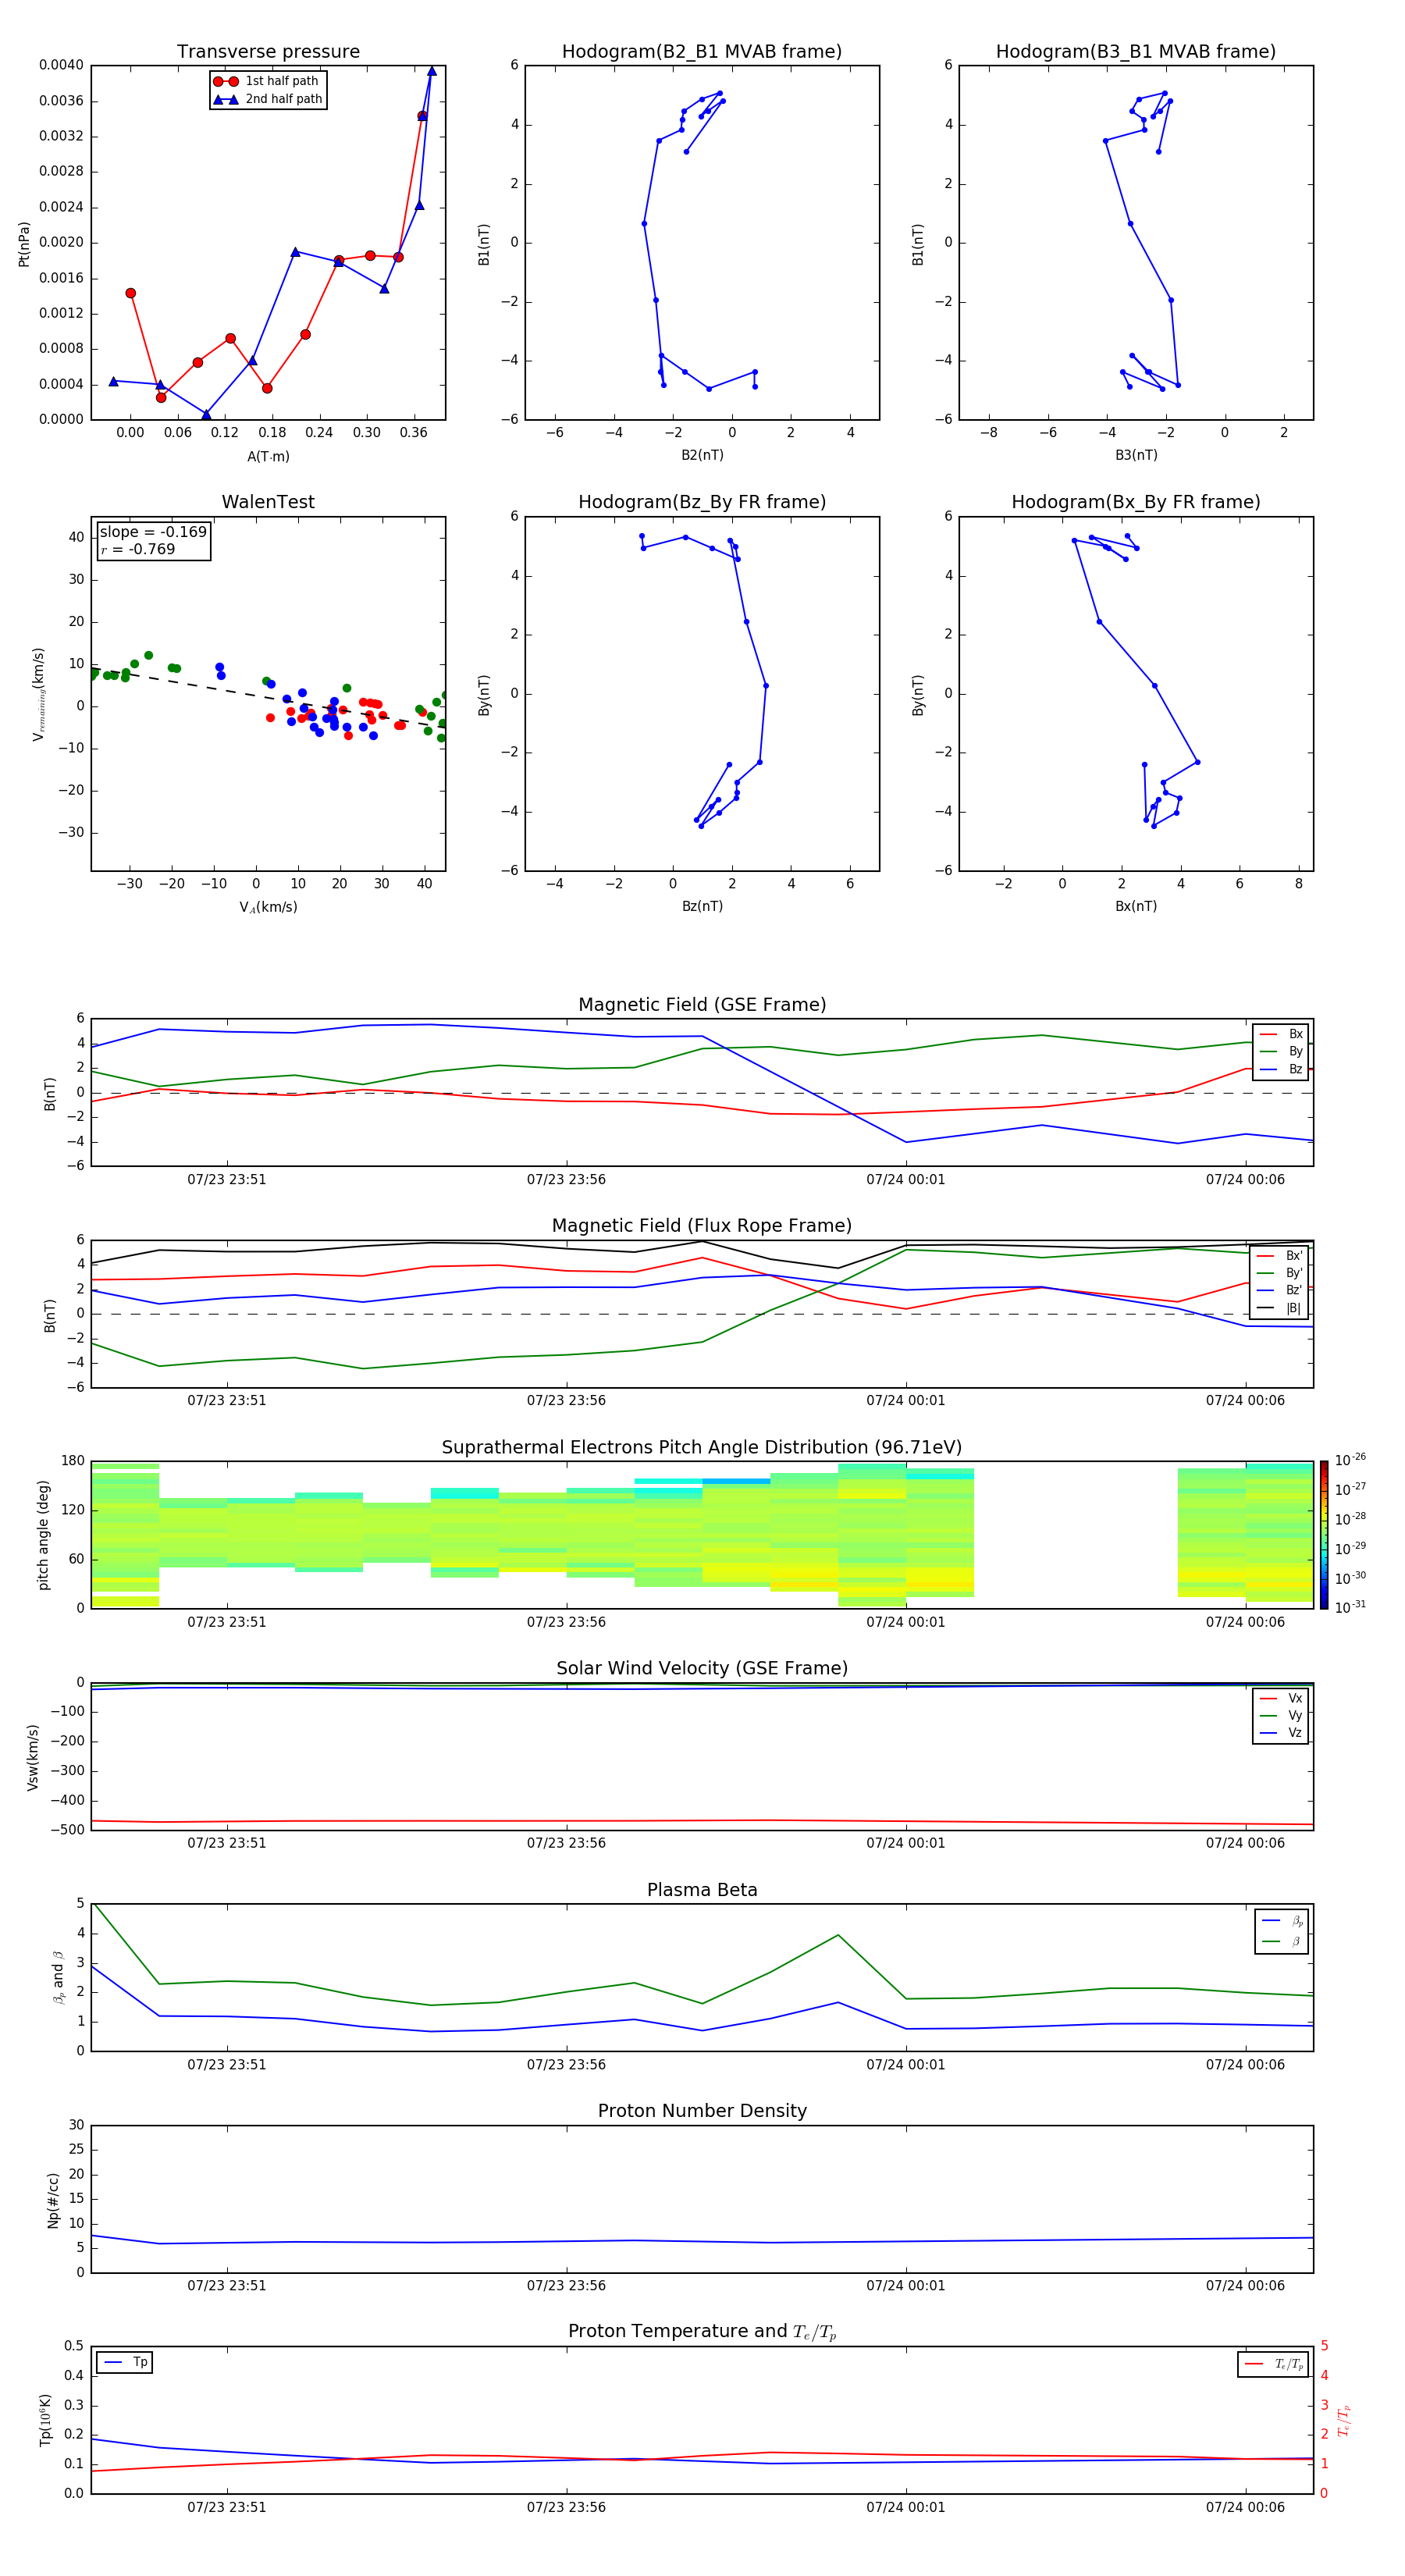
Task: Click the 'Te/Tp' legend entry
Action: point(1274,2364)
